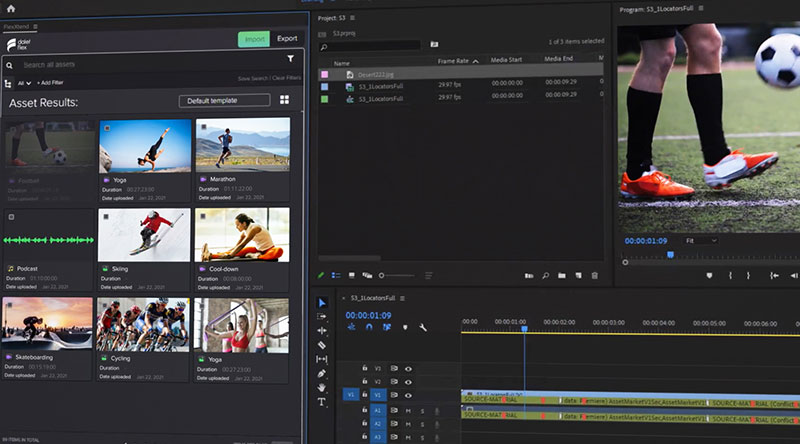The width and height of the screenshot is (800, 444).
Task: Toggle V1 track output eye
Action: click(408, 395)
